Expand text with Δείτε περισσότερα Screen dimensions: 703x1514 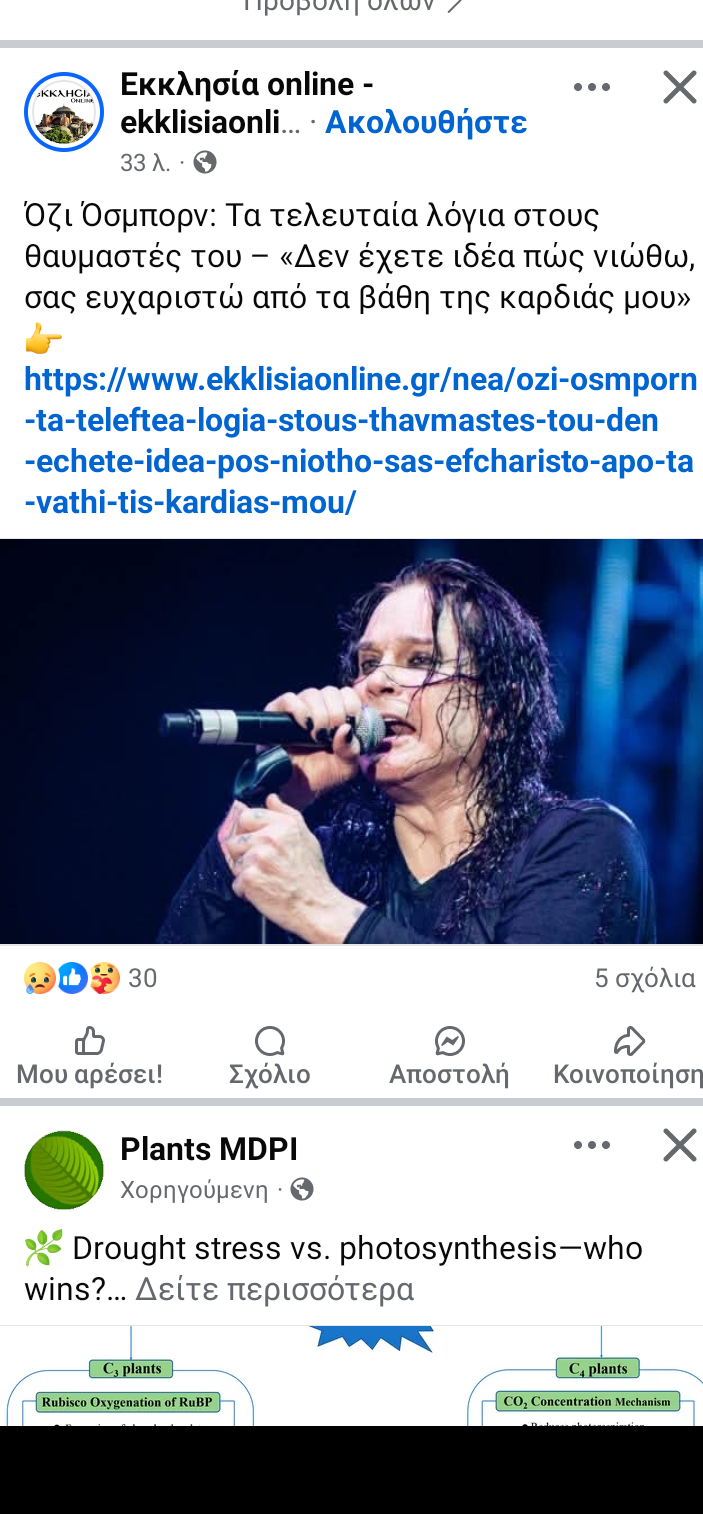274,1289
